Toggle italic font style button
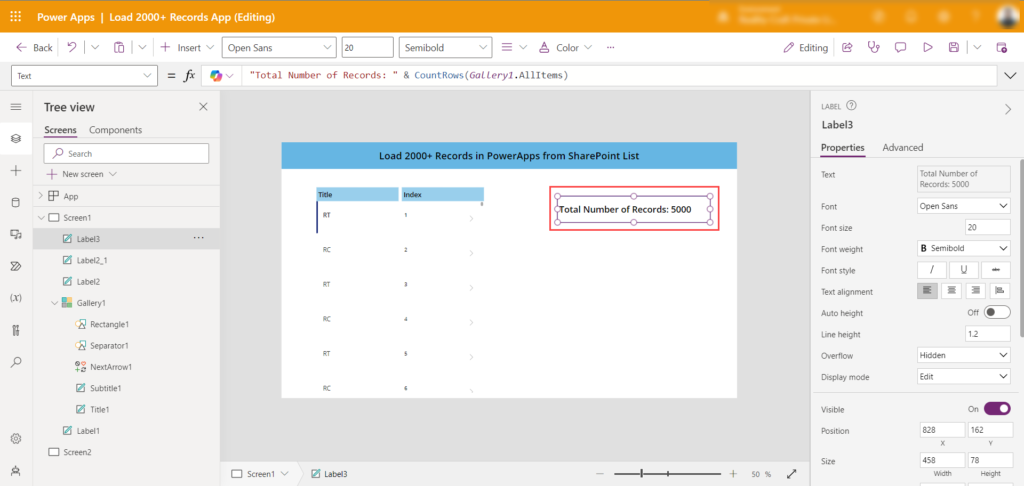 click(x=932, y=270)
